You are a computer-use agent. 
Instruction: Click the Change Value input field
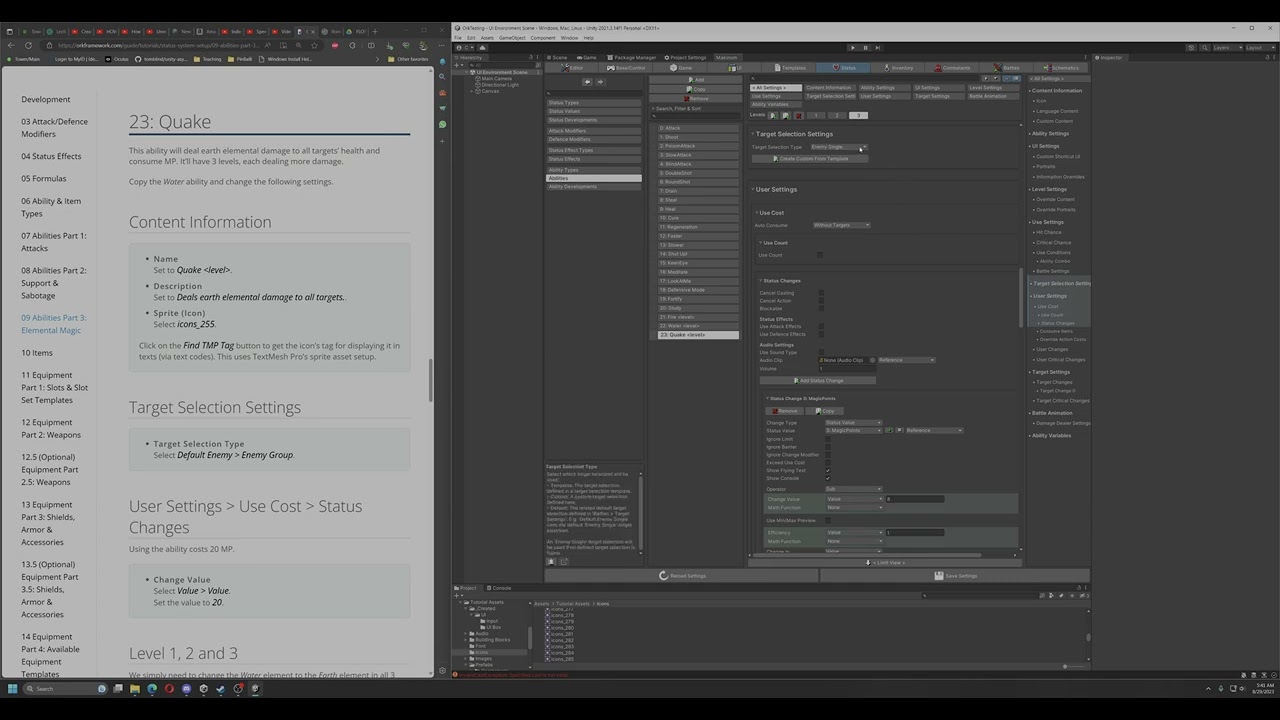point(914,499)
